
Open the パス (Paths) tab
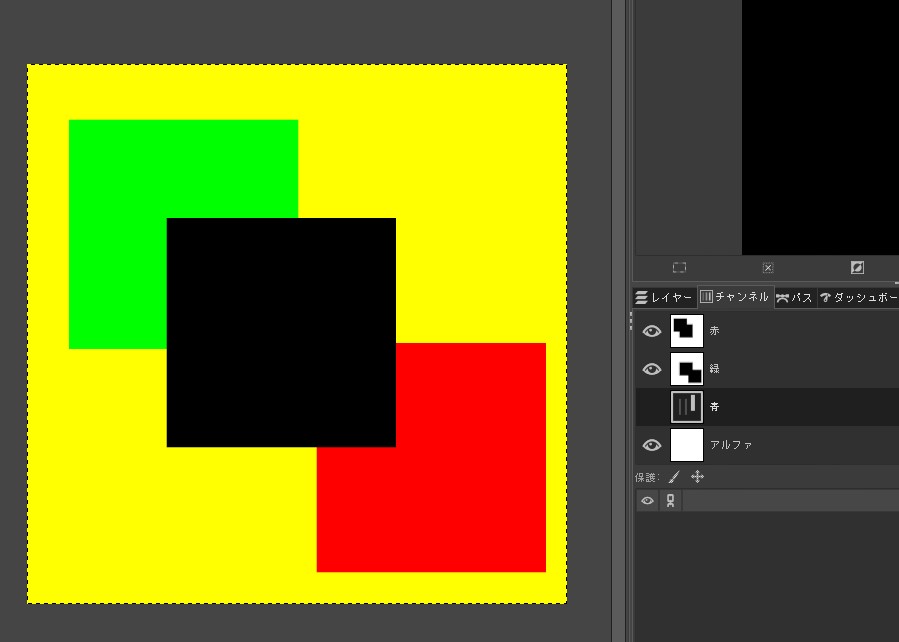[794, 298]
